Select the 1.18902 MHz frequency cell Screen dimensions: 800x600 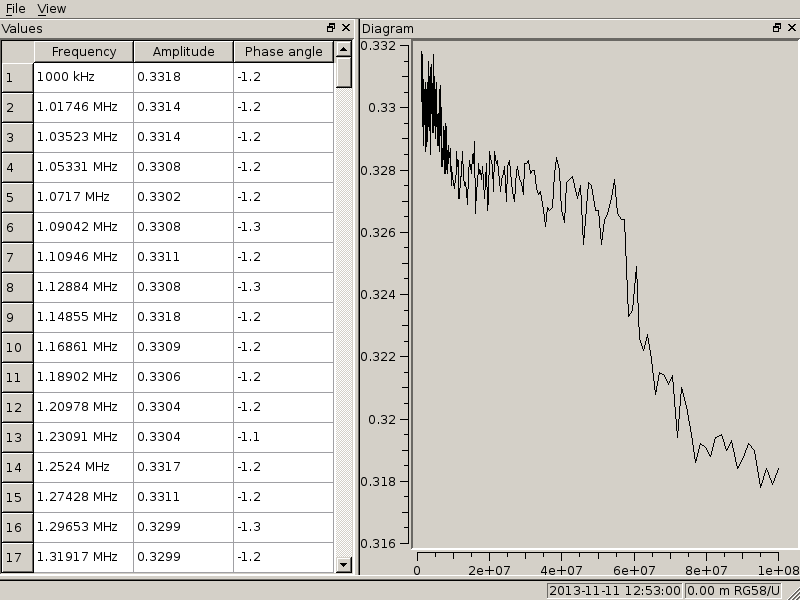click(84, 378)
